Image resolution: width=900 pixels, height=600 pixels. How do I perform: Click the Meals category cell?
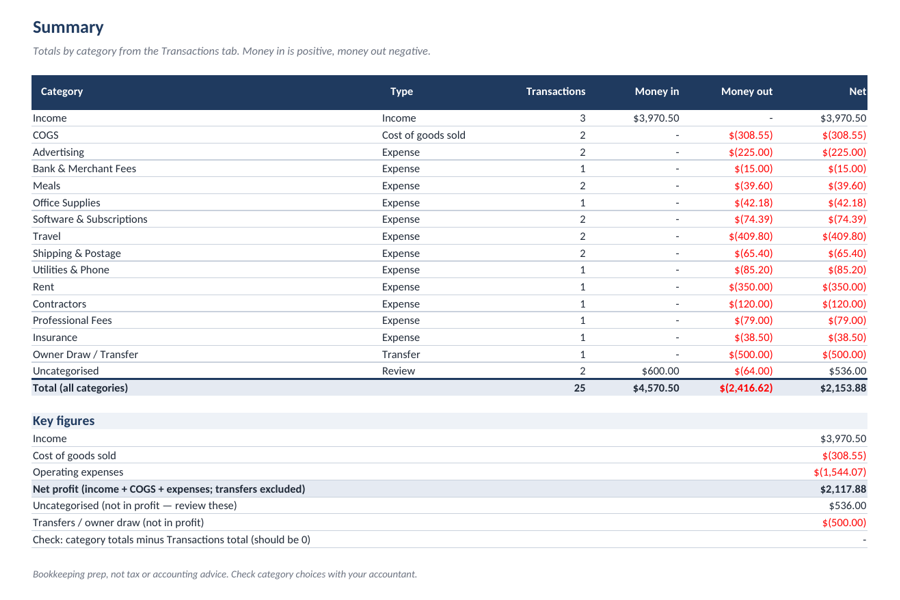46,186
